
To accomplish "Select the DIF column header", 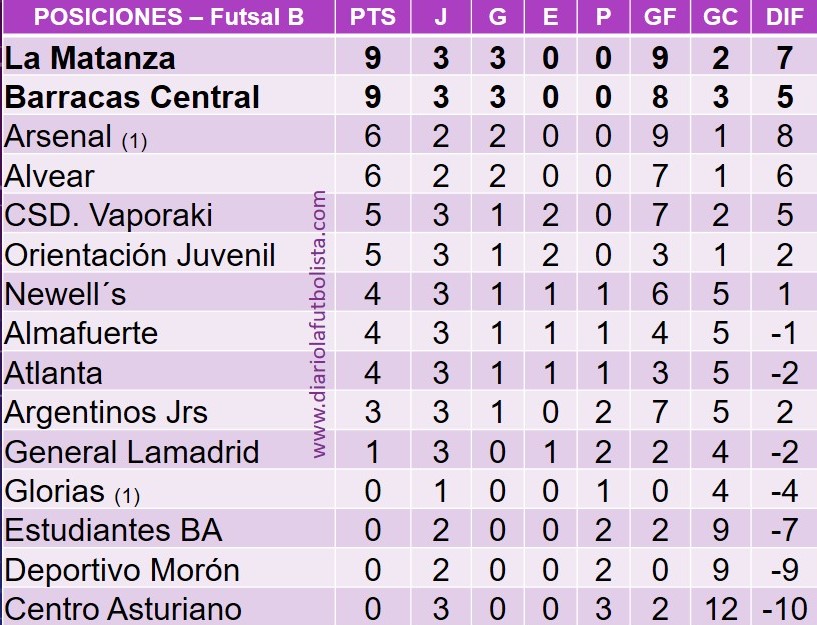I will (x=783, y=18).
